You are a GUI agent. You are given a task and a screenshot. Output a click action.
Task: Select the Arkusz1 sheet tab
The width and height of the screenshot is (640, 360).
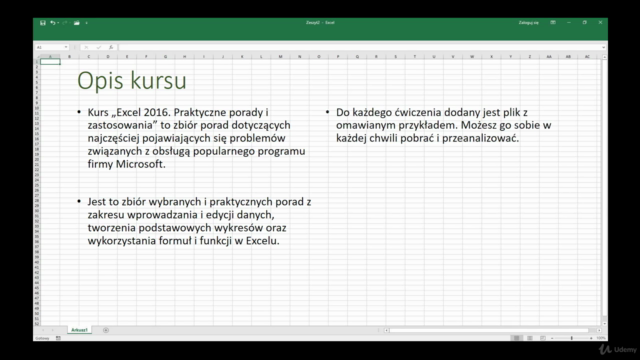click(x=79, y=330)
